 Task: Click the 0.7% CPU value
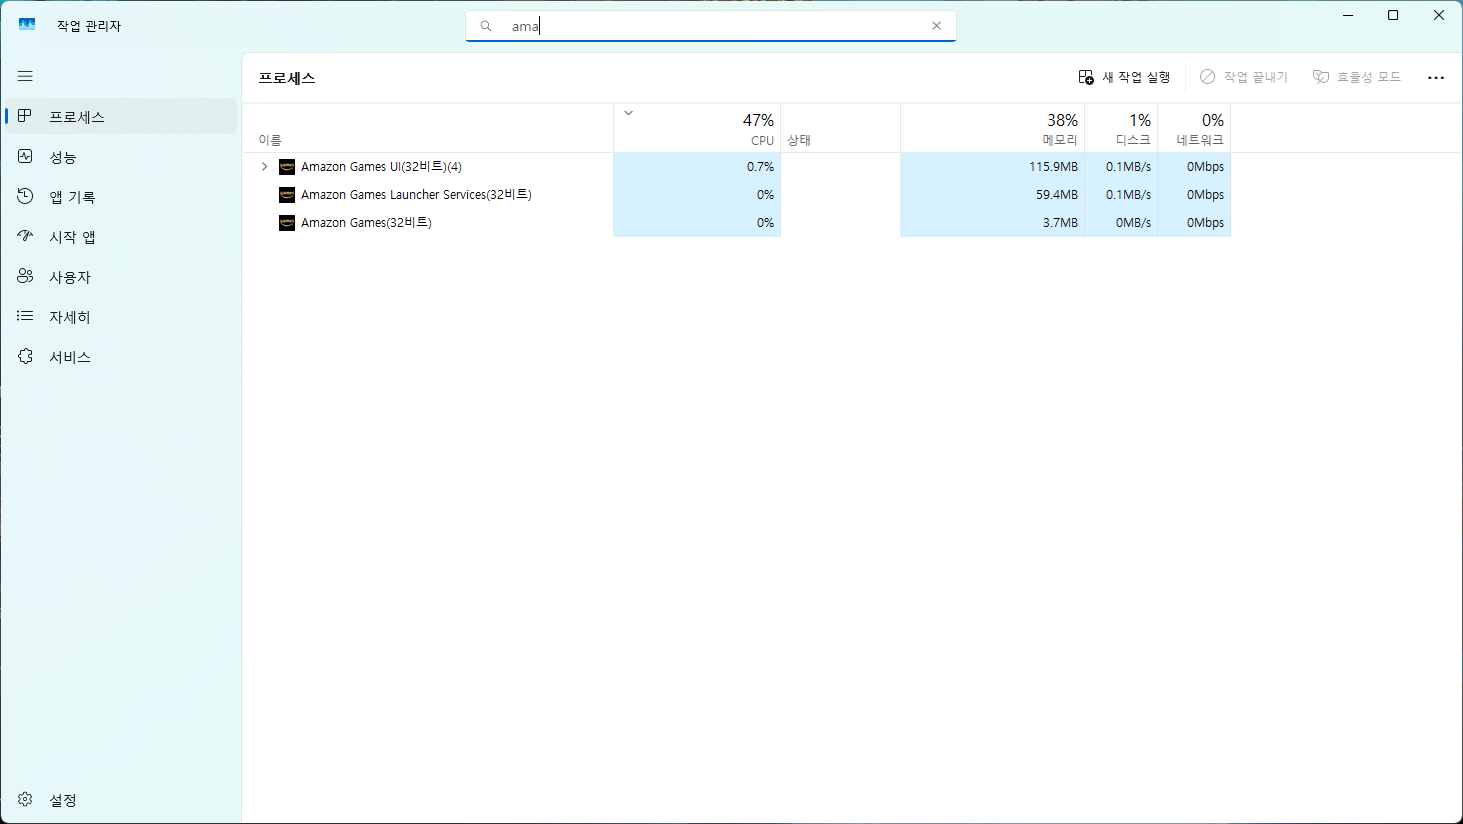[x=760, y=167]
